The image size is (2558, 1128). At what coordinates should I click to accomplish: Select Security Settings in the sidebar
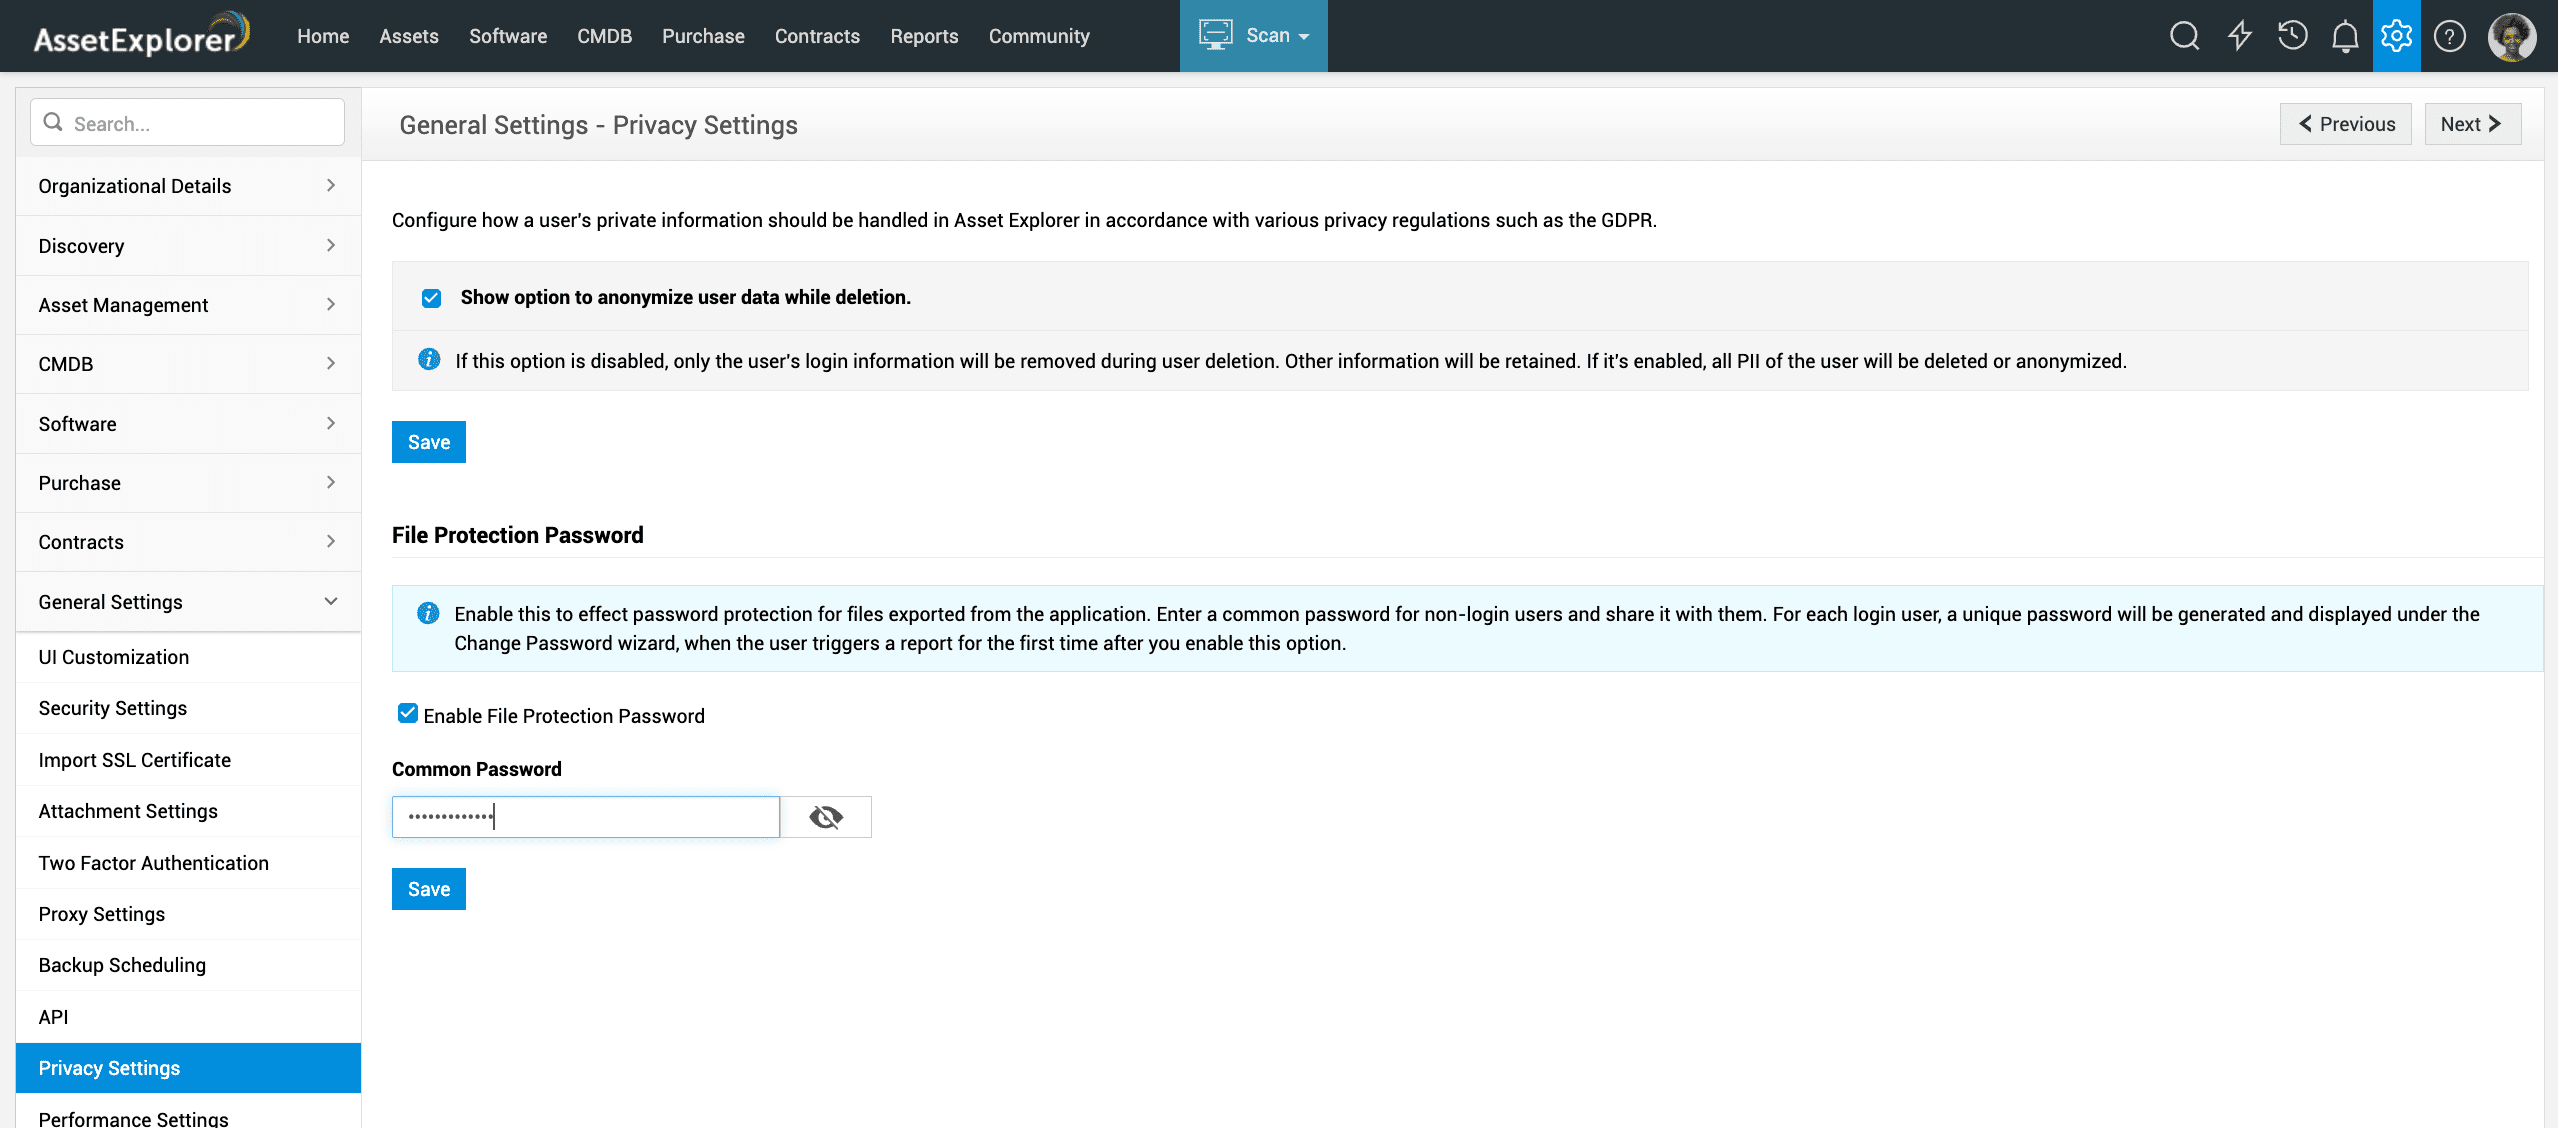(113, 708)
